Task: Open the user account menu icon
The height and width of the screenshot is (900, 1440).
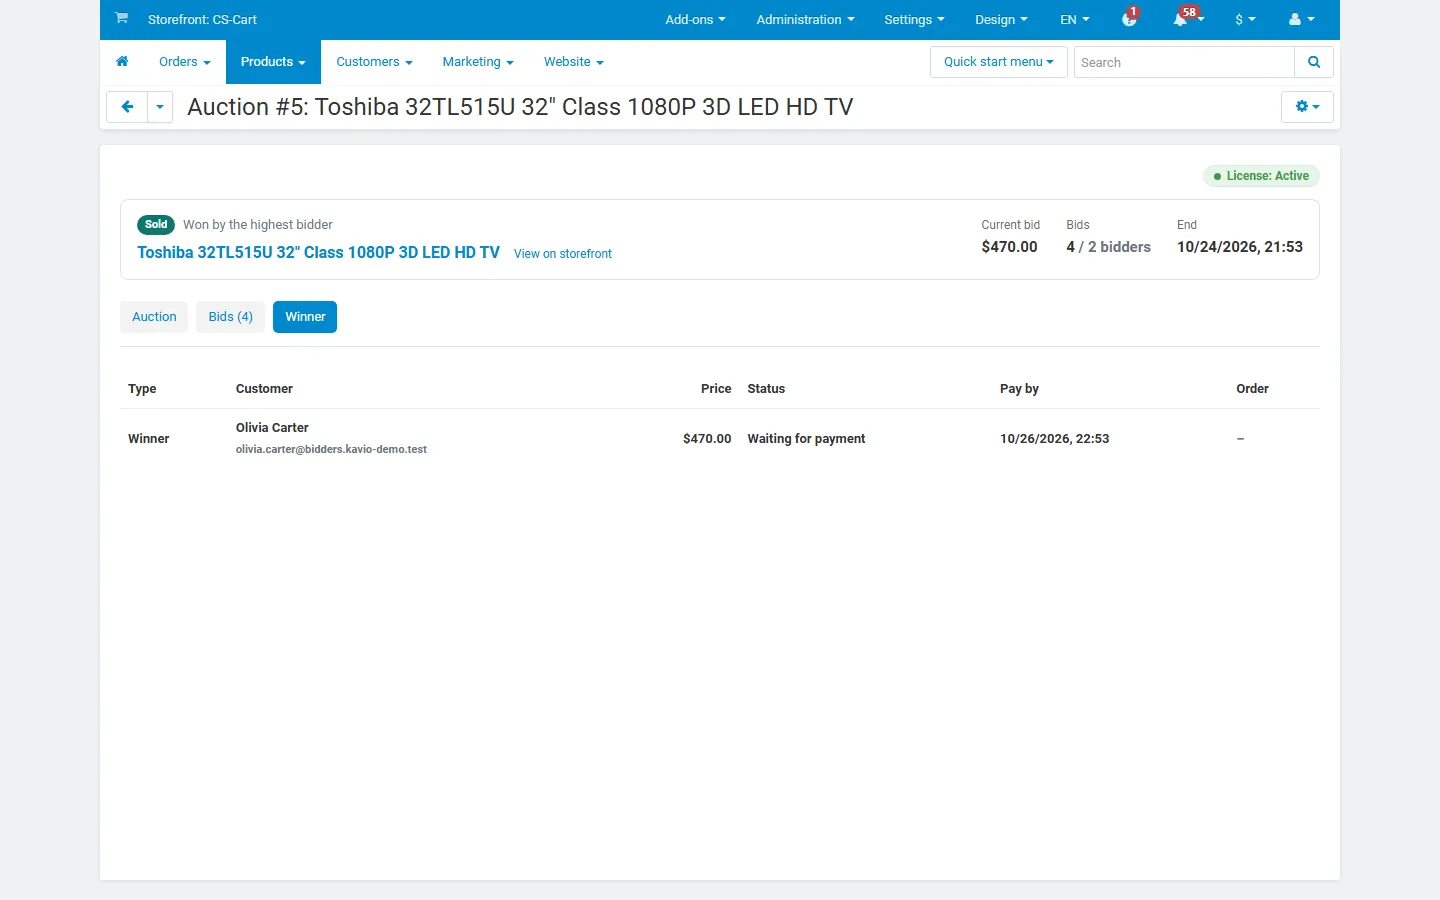Action: tap(1301, 19)
